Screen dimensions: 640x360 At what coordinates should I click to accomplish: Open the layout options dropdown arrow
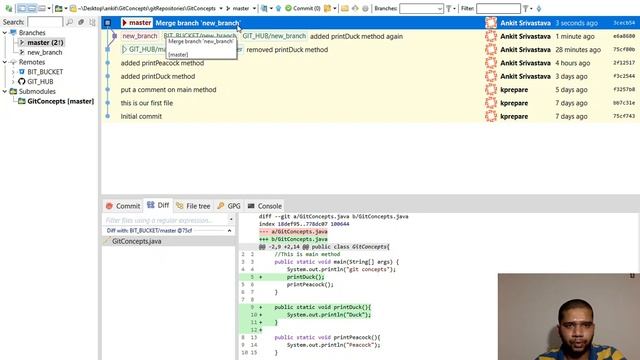pos(49,9)
